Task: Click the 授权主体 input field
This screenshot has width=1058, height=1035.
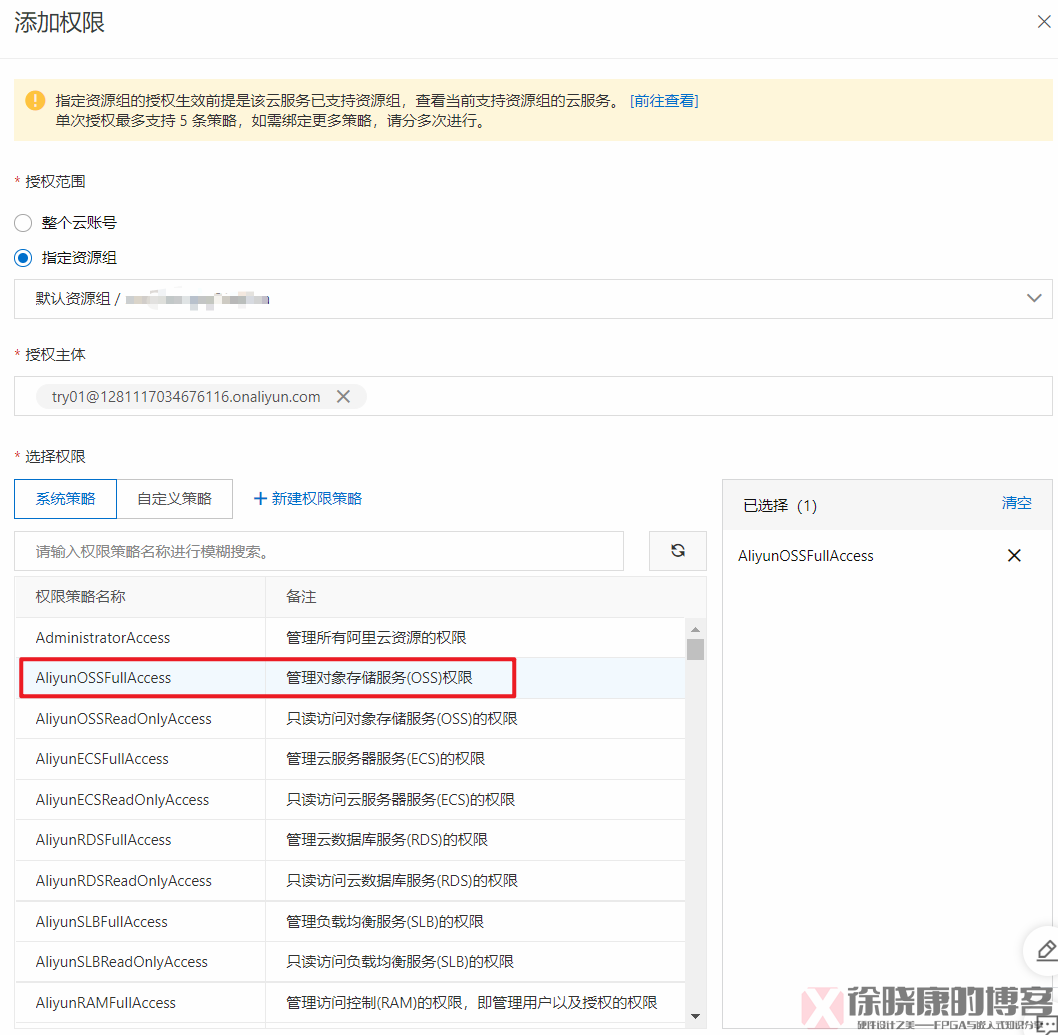Action: pyautogui.click(x=533, y=396)
